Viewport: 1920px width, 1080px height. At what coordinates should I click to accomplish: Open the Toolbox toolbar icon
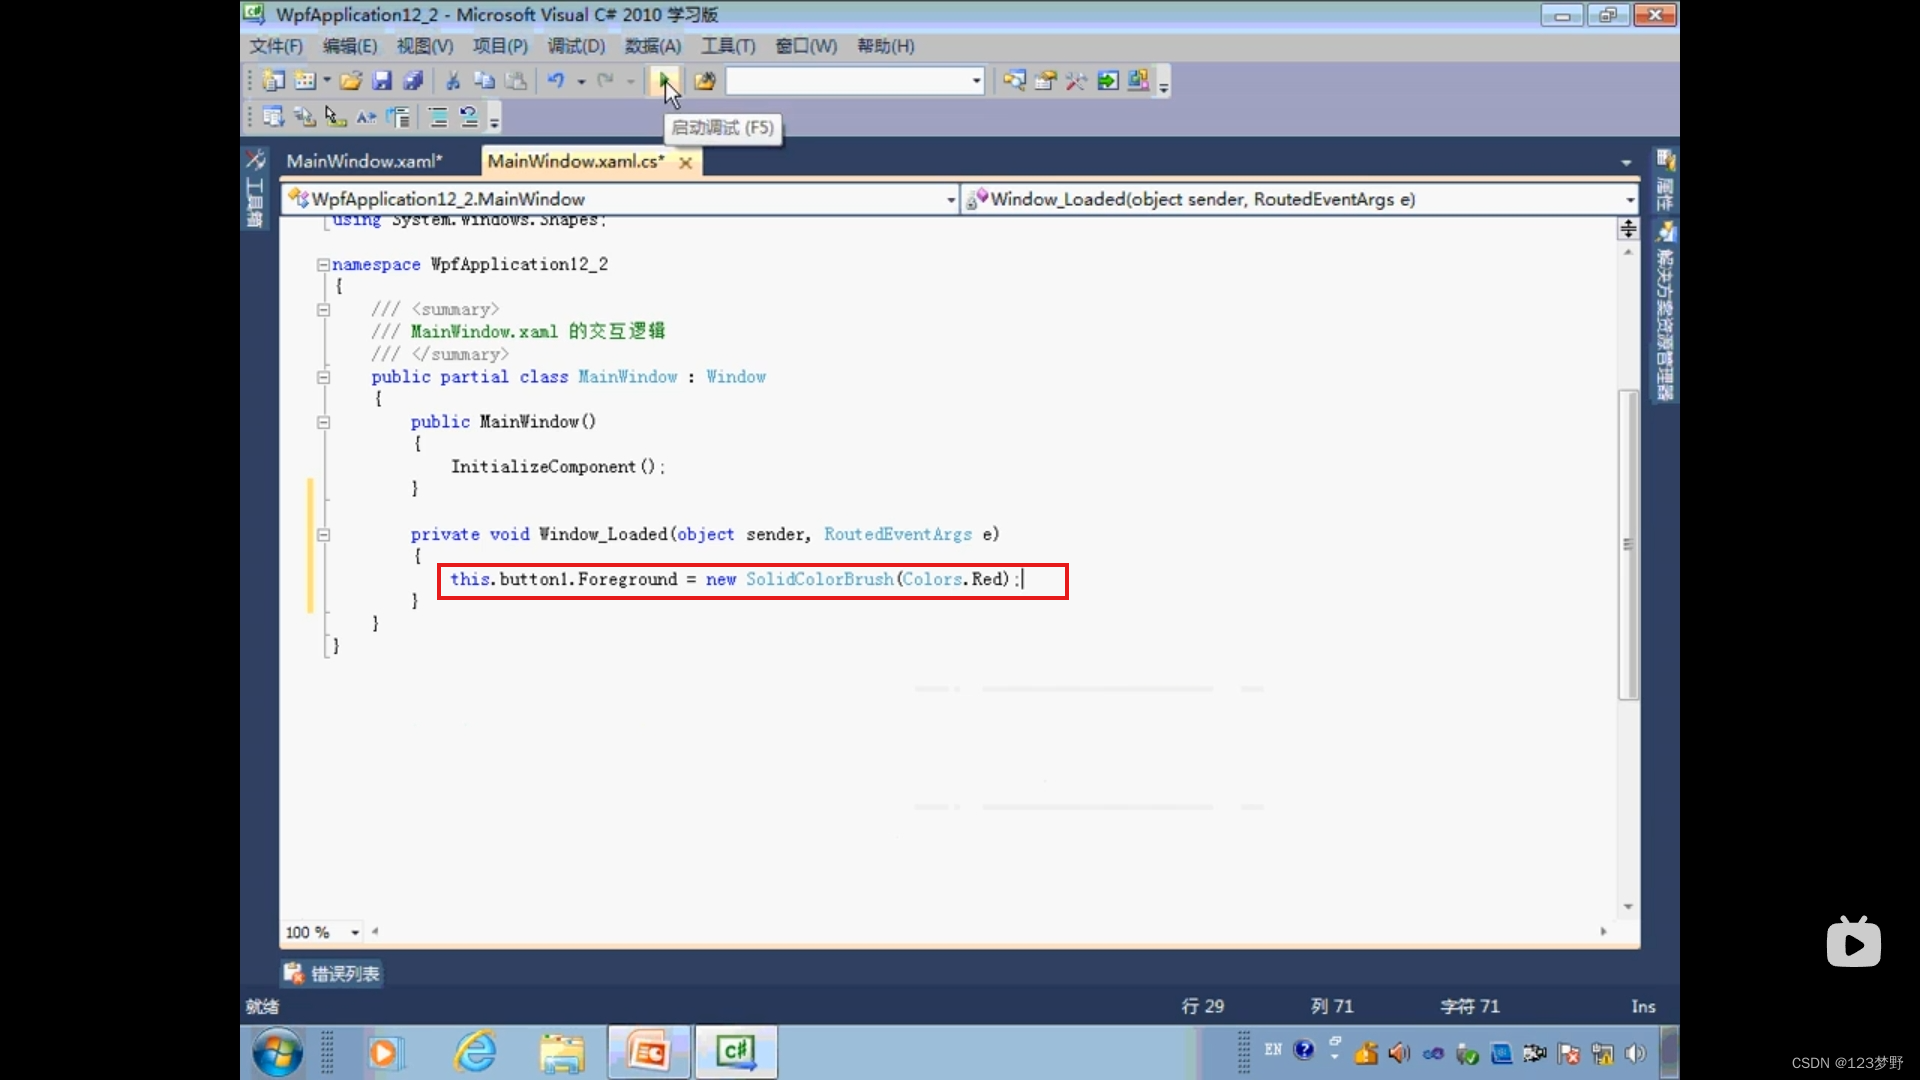pos(1076,81)
